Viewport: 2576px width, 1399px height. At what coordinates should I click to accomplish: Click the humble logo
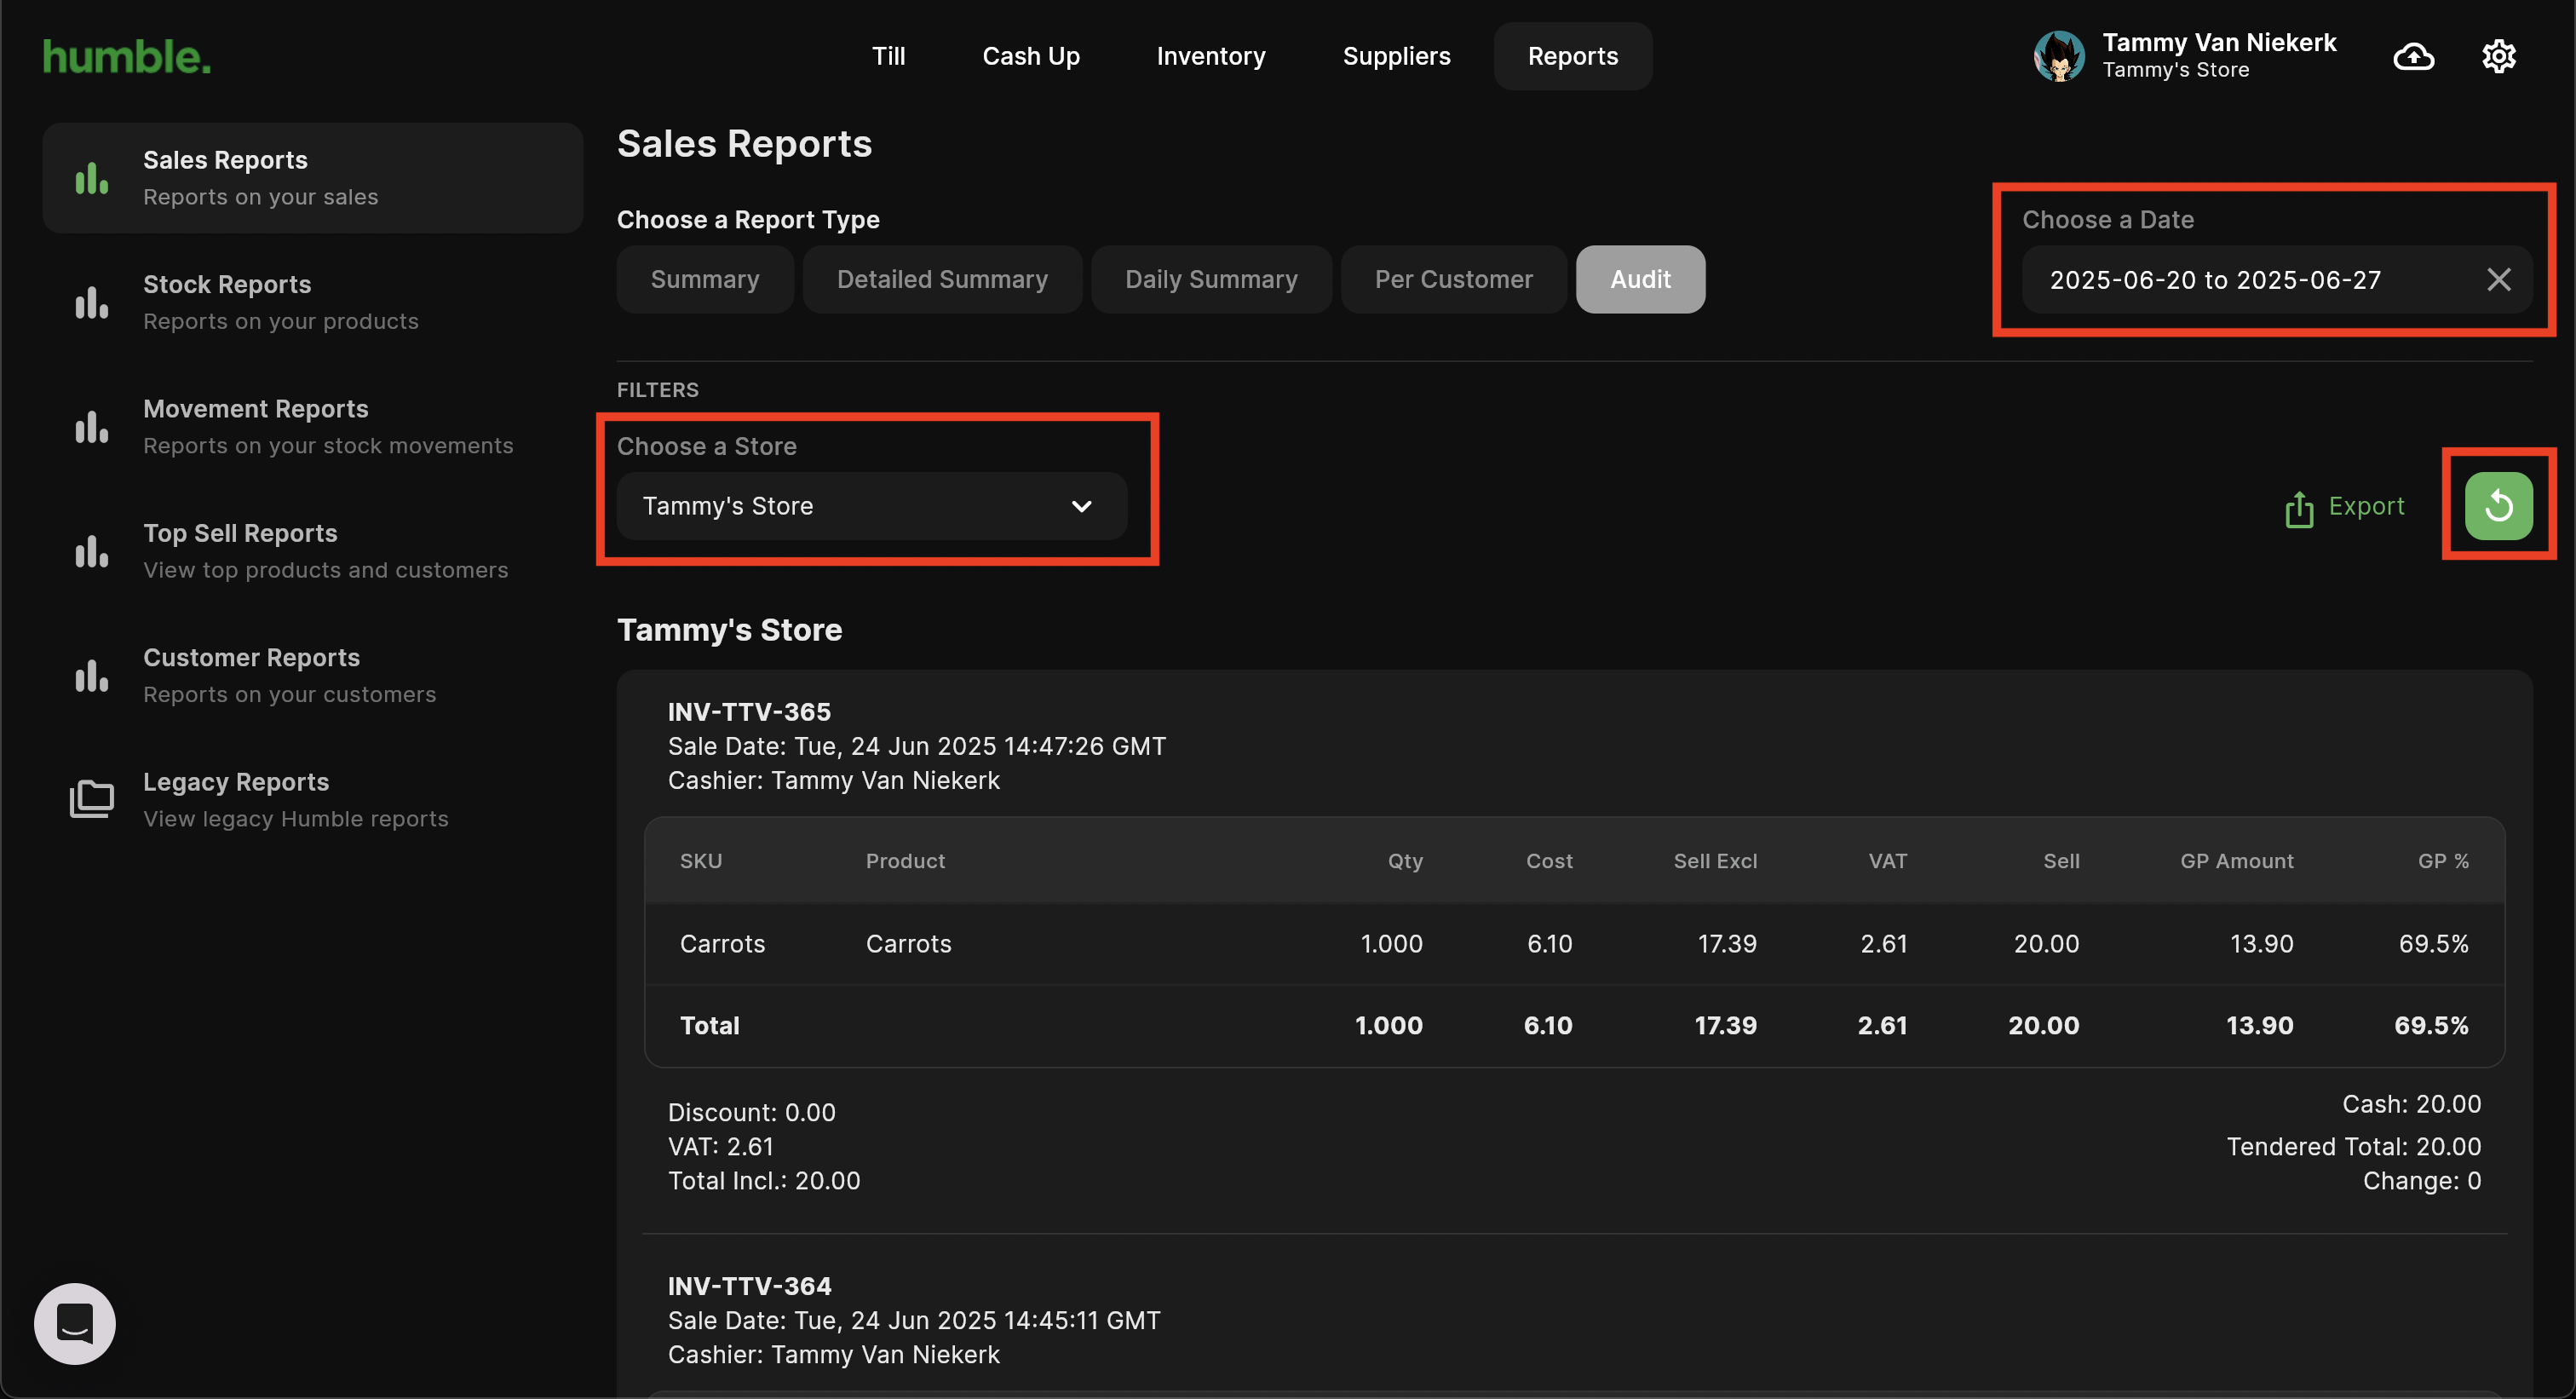pyautogui.click(x=127, y=57)
